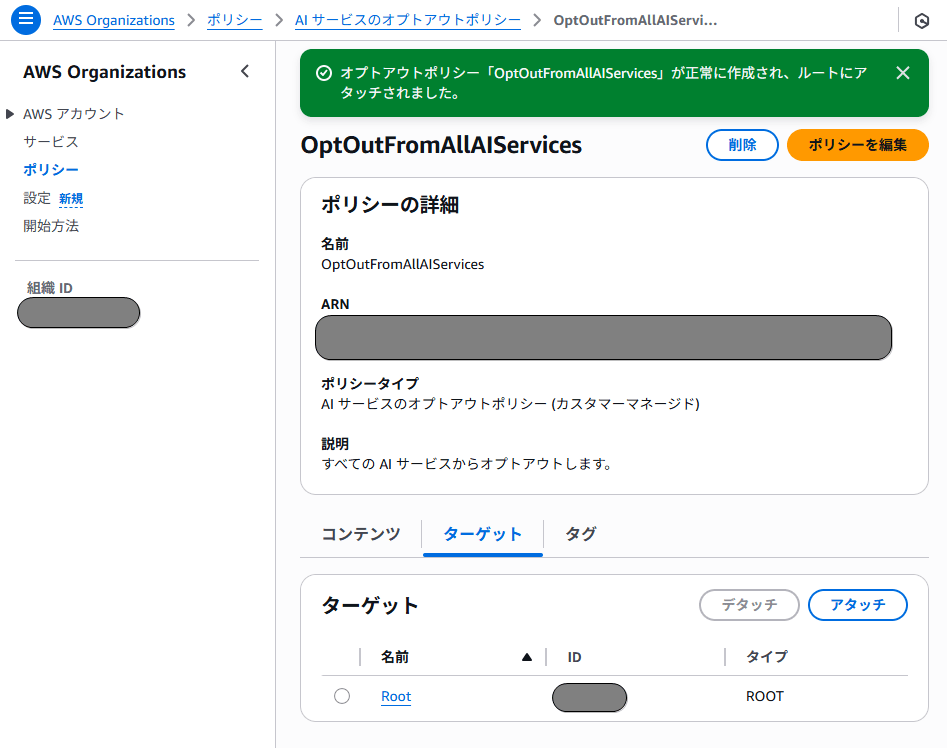Dismiss the green success notification

click(903, 73)
